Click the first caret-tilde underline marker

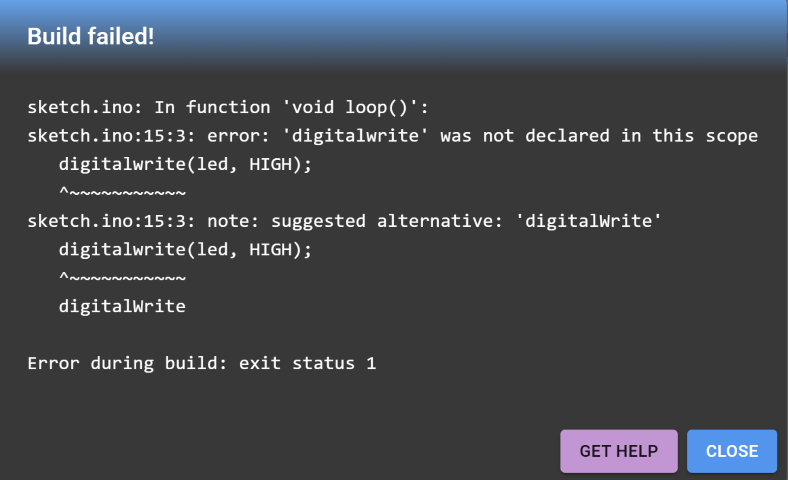[x=123, y=193]
